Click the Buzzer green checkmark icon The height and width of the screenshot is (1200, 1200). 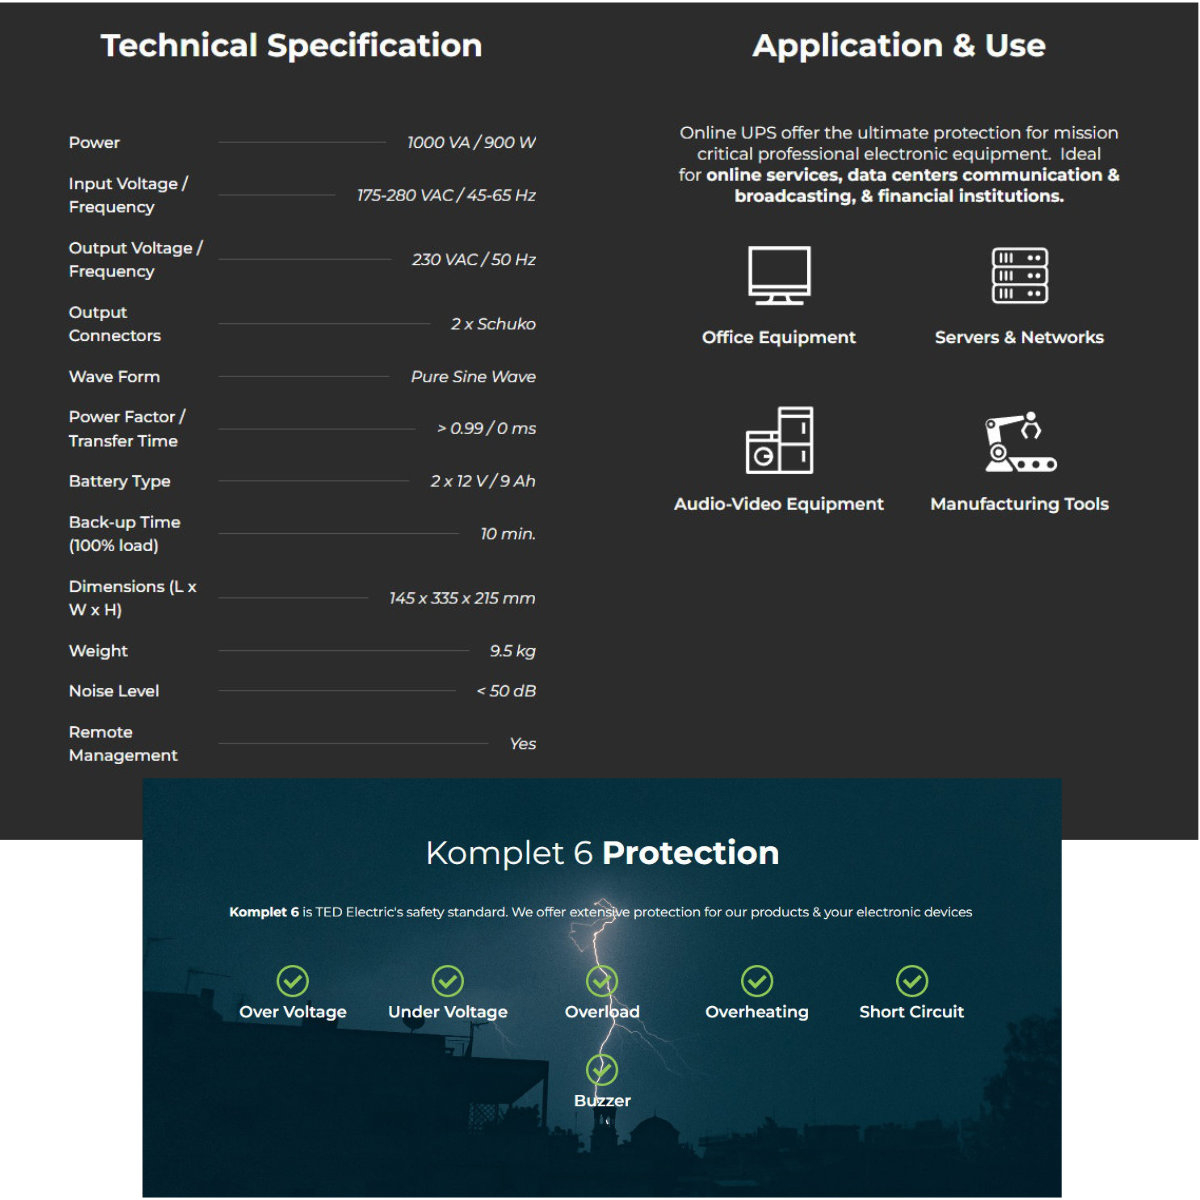(602, 1069)
